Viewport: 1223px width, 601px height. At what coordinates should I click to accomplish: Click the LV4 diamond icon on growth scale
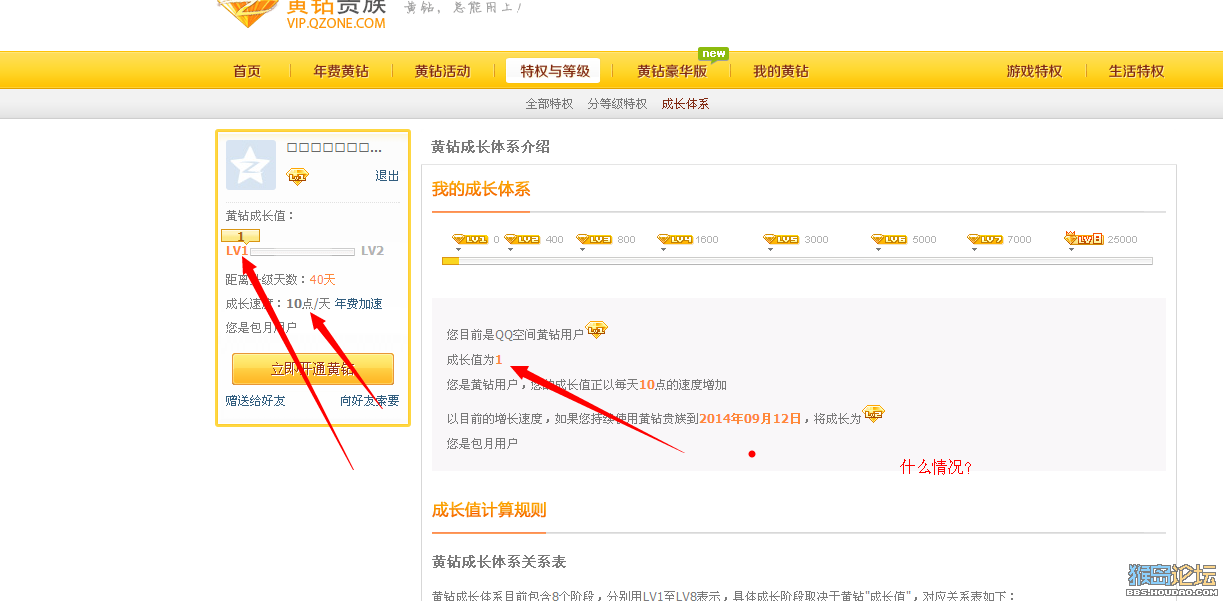pos(674,240)
